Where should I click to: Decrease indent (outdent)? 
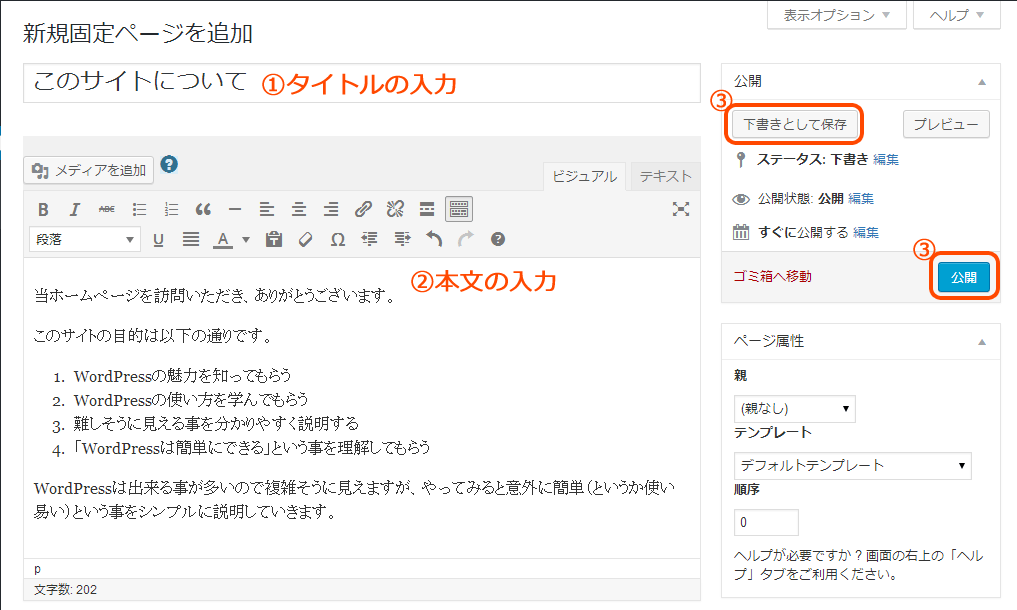point(370,240)
